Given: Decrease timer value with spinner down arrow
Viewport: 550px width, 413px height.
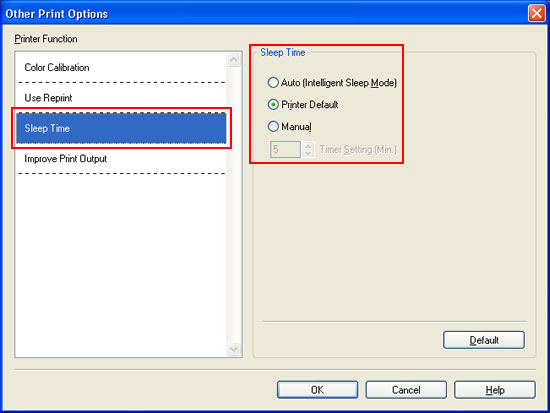Looking at the screenshot, I should point(308,154).
